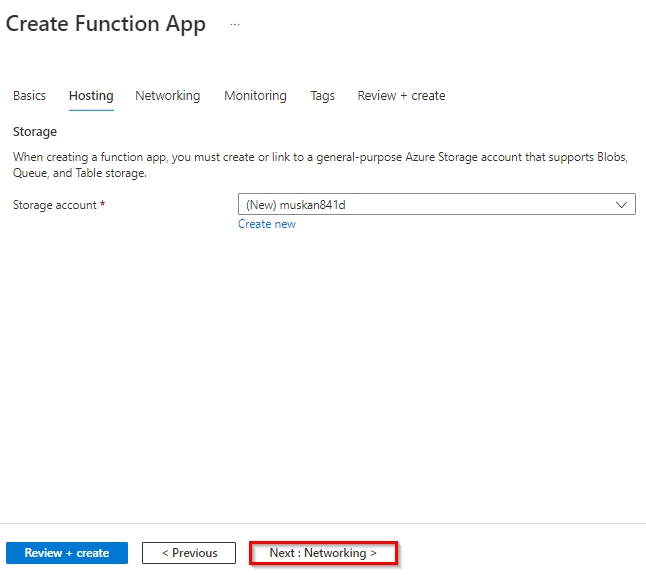Click the Create Function App page title
The height and width of the screenshot is (575, 646).
pos(106,25)
